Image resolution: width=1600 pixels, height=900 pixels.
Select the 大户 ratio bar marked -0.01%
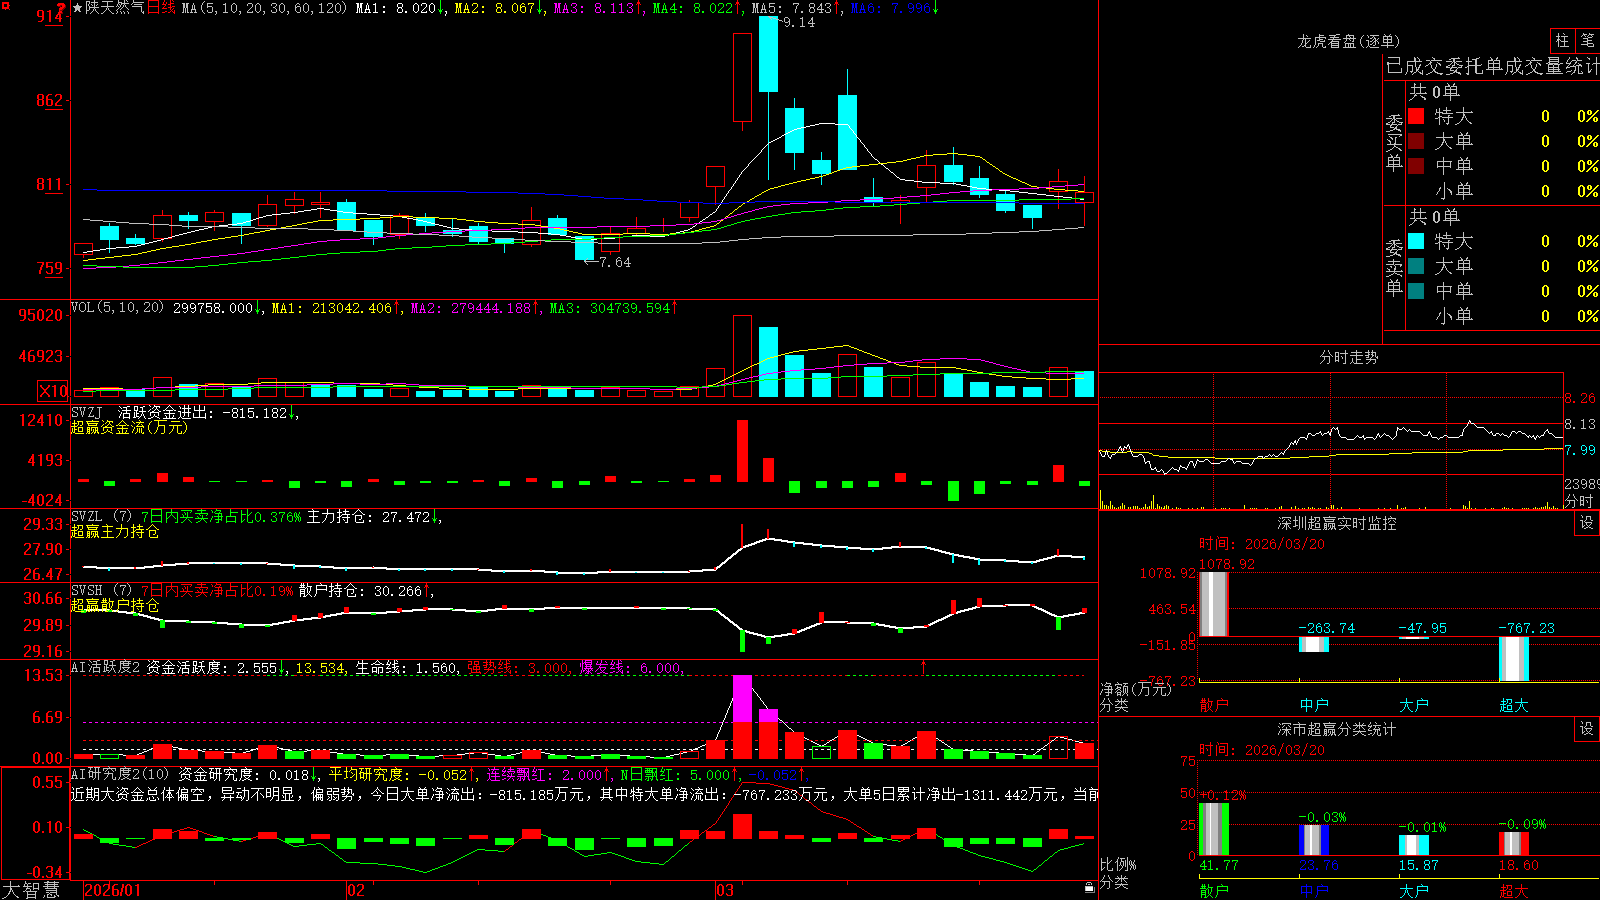click(1414, 845)
